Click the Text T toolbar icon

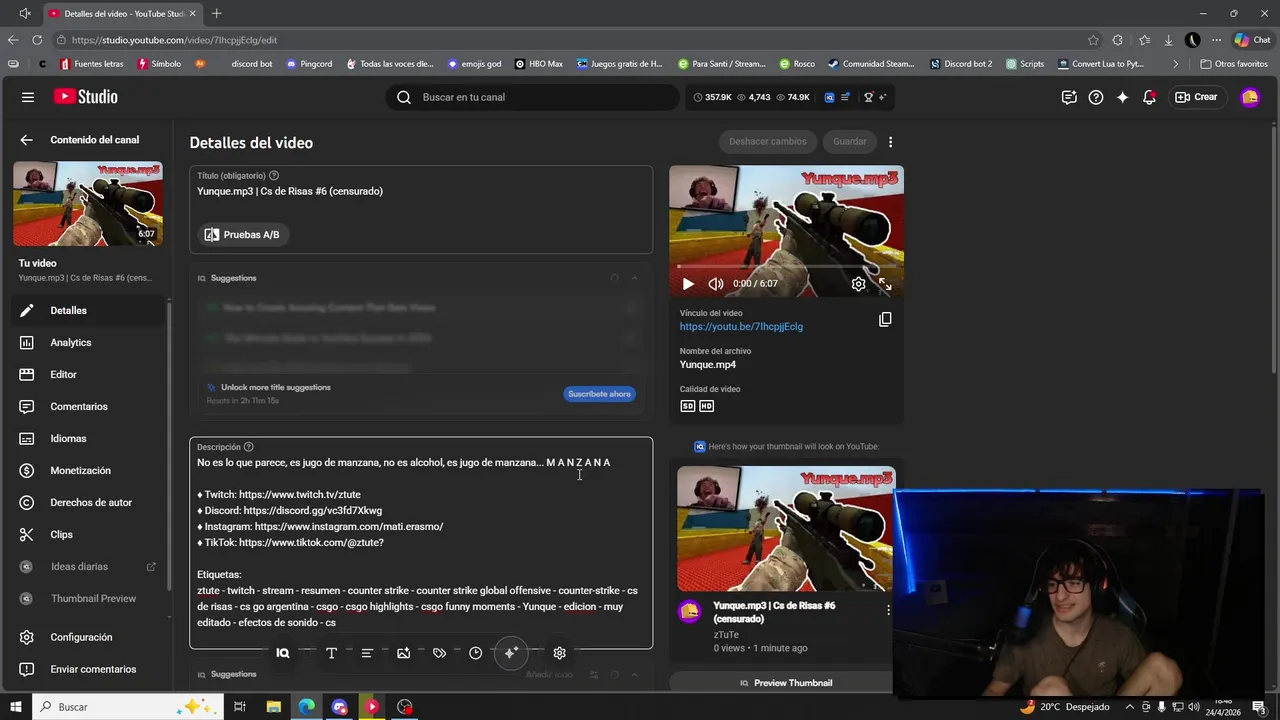(331, 653)
